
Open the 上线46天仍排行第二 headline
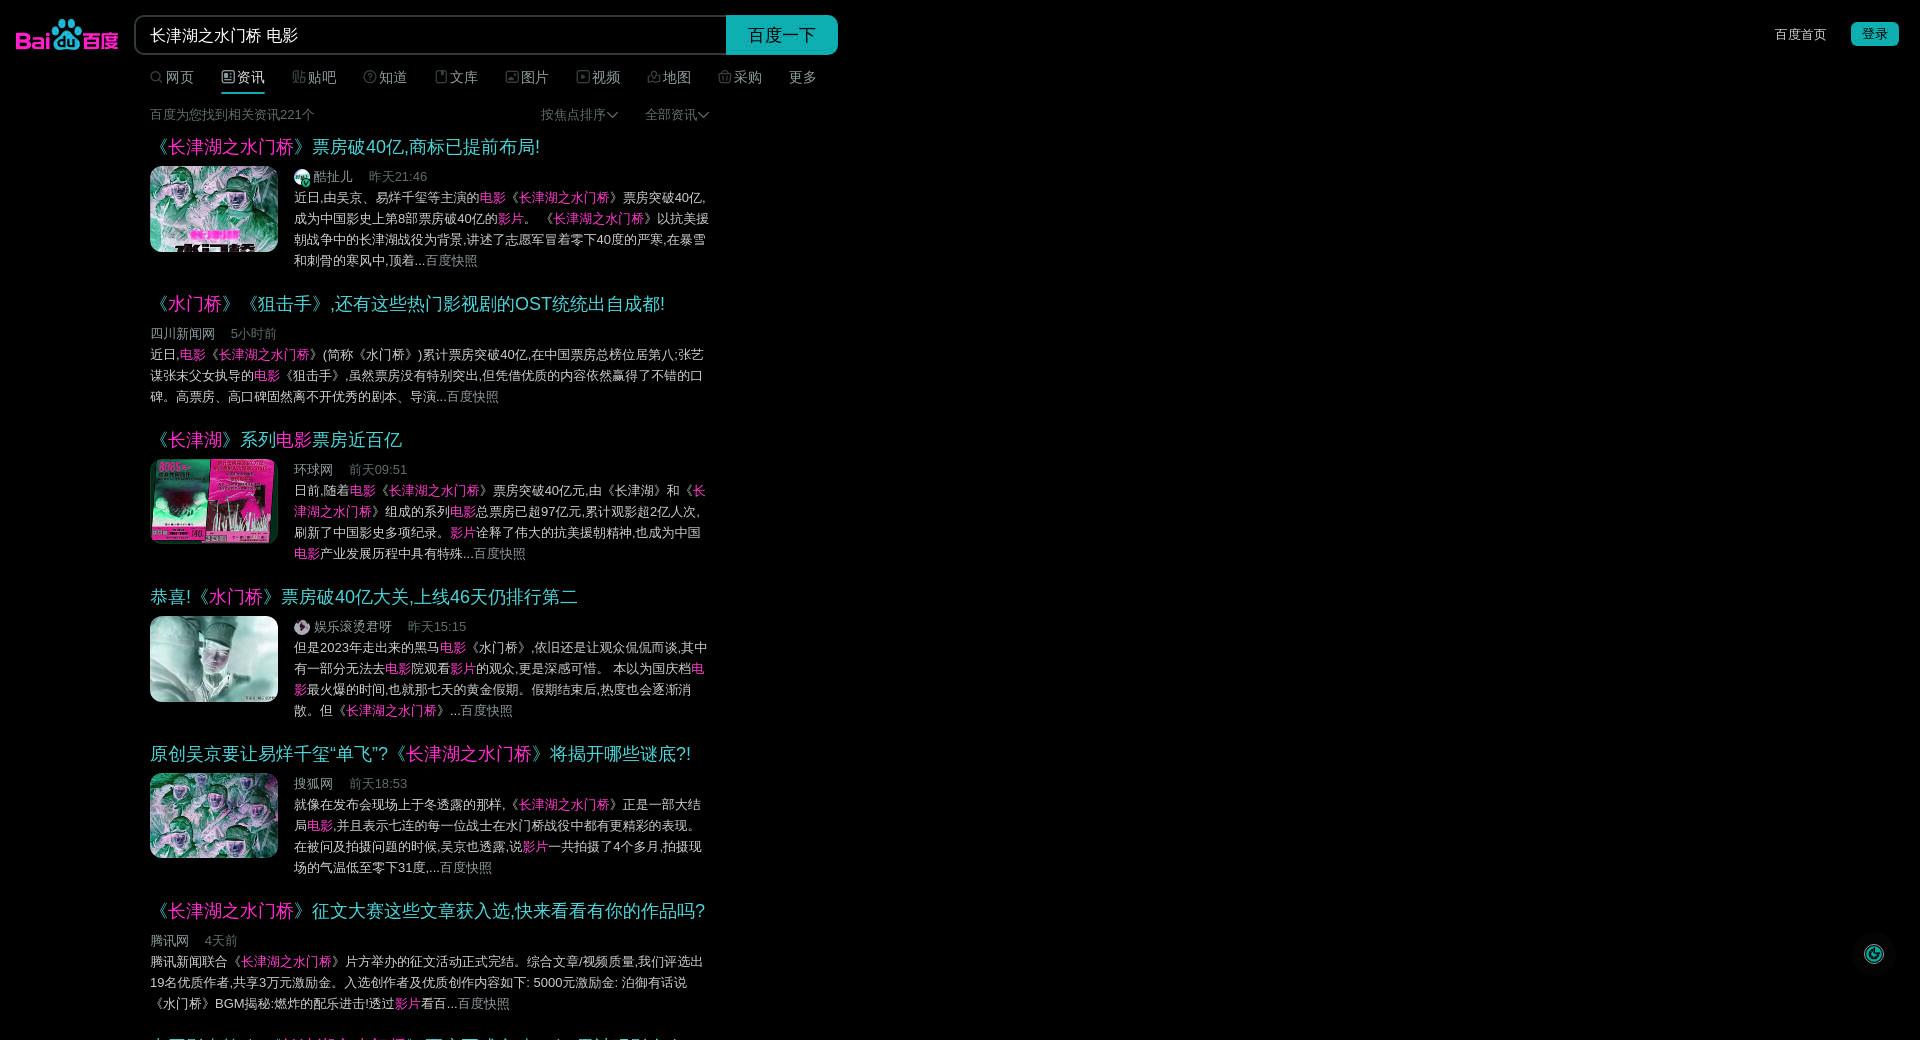pyautogui.click(x=364, y=597)
